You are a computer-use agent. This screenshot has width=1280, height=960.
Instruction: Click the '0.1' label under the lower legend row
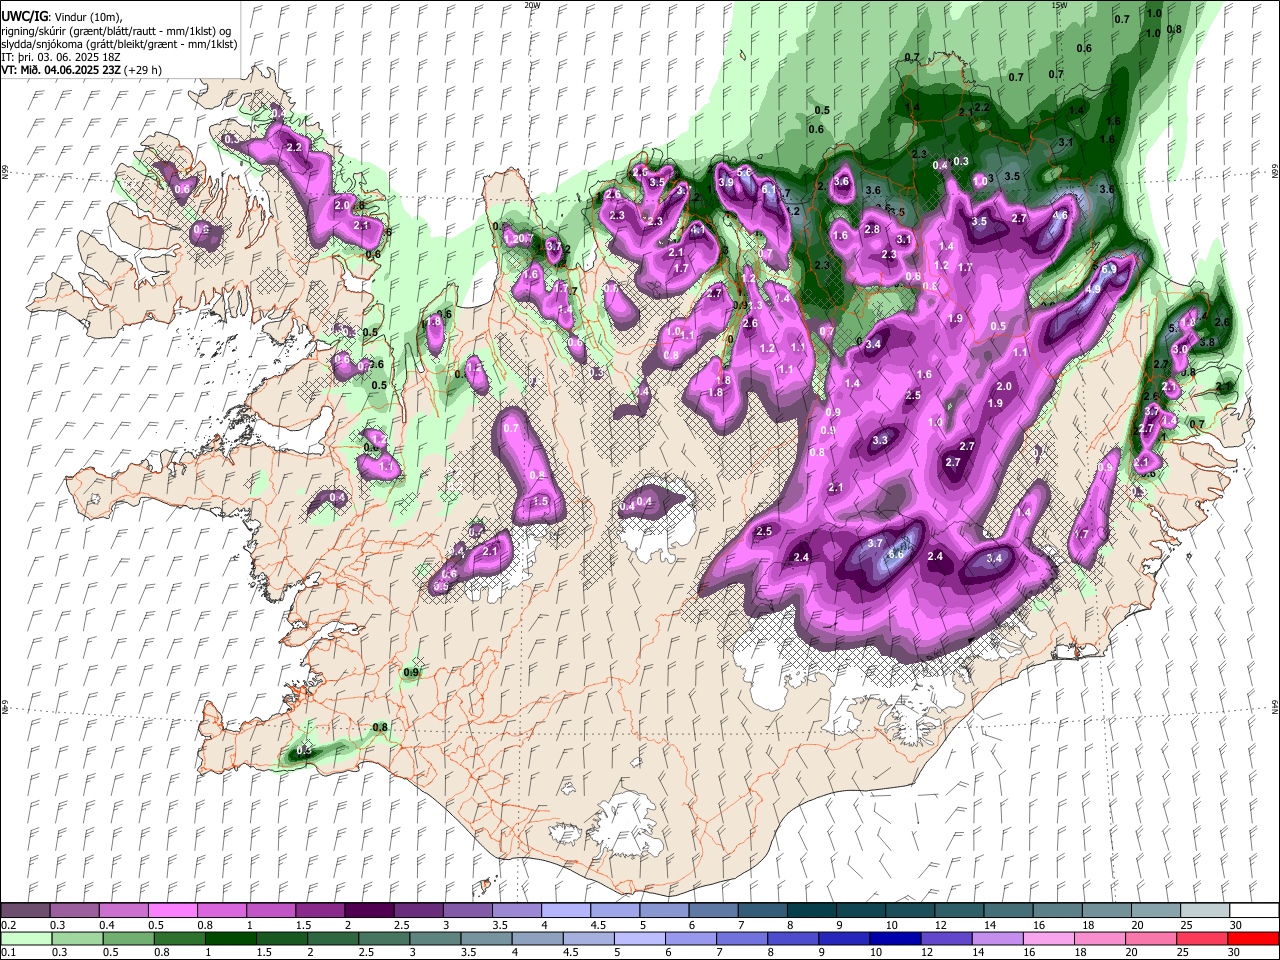pos(8,952)
